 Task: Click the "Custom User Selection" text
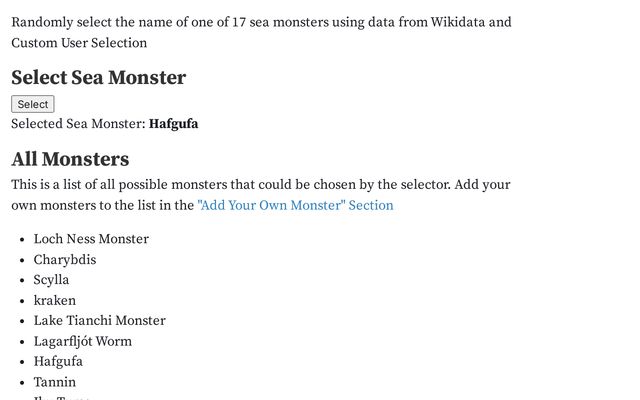79,43
